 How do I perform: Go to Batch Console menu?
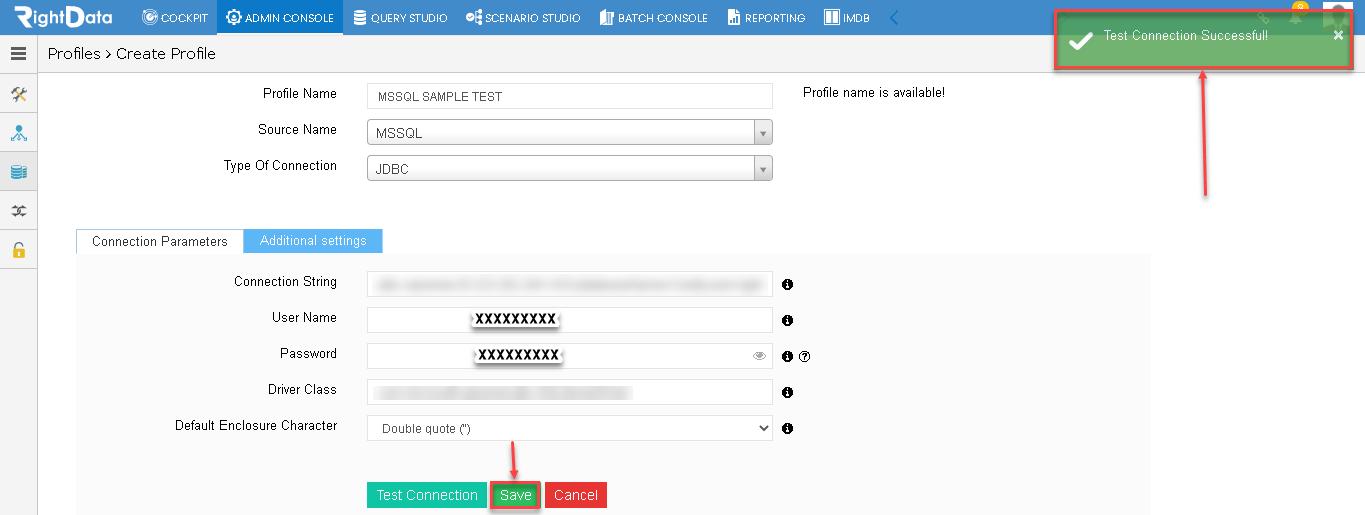point(654,18)
